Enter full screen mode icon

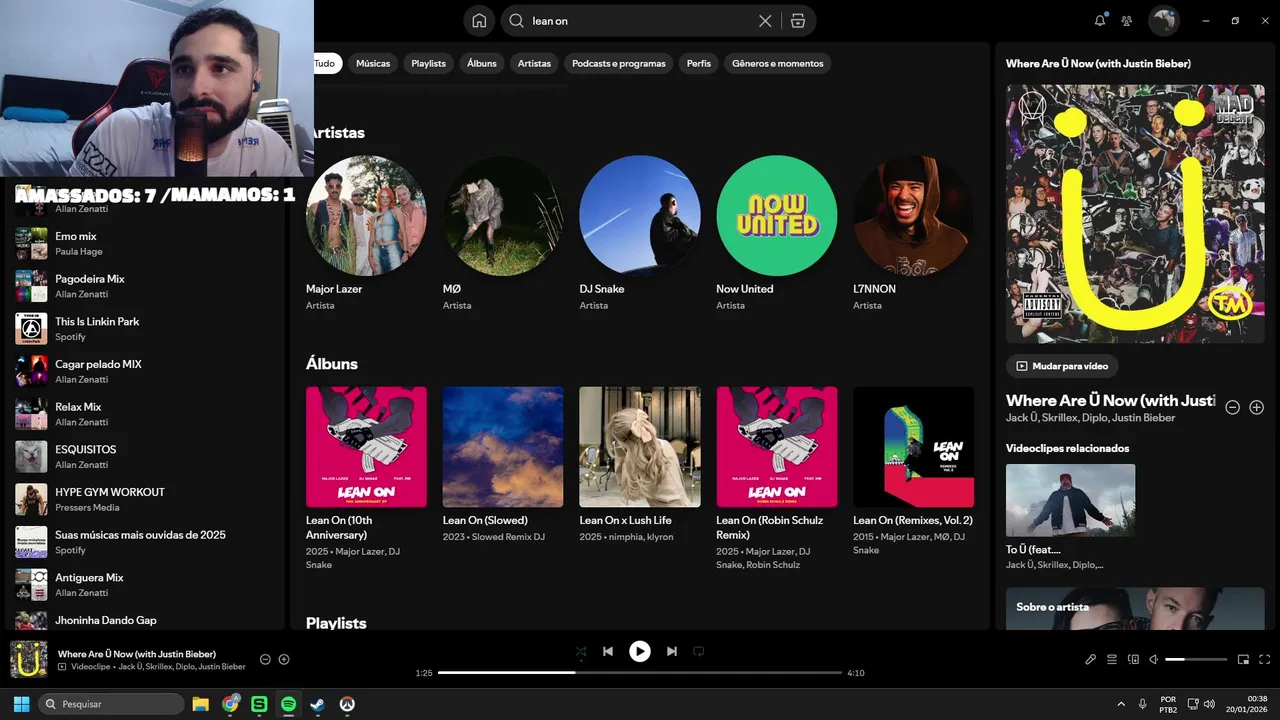pyautogui.click(x=1265, y=659)
